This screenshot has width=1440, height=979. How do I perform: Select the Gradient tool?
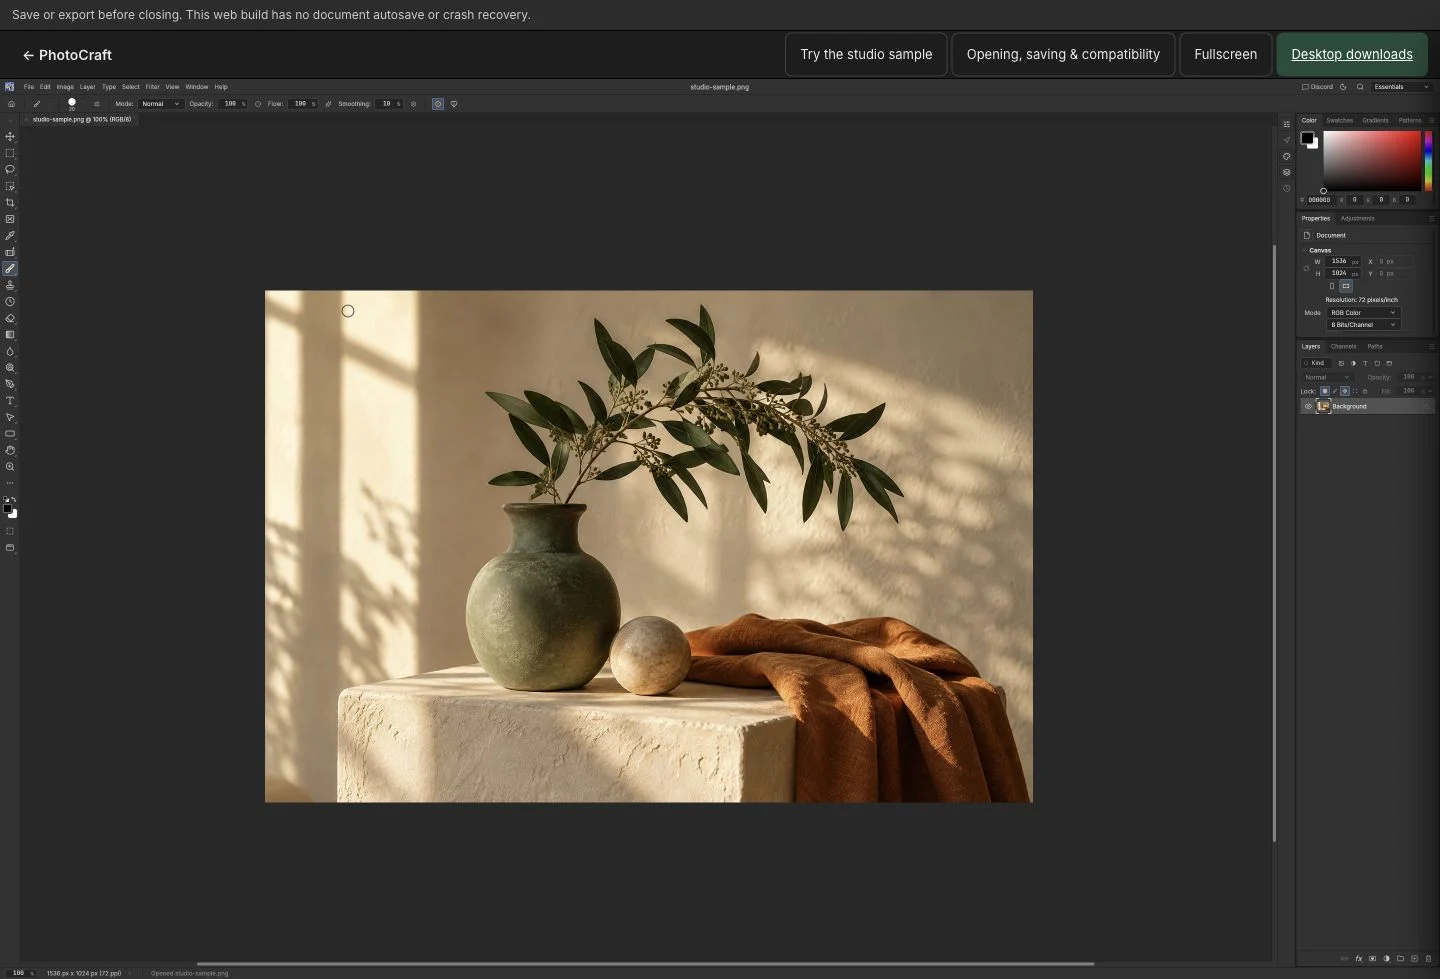point(10,334)
